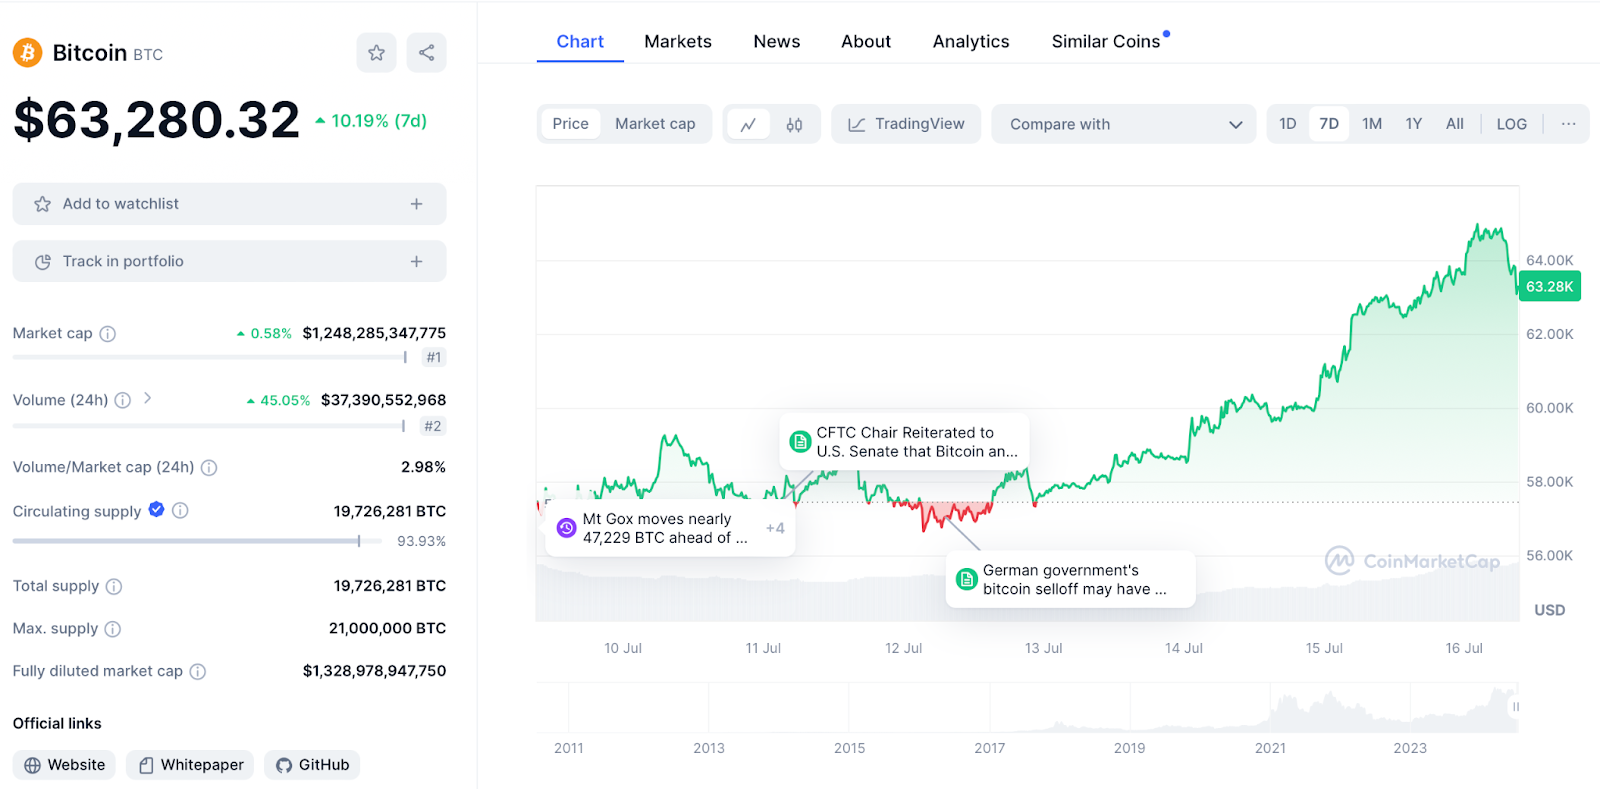Select Market cap chart toggle
The height and width of the screenshot is (789, 1600).
pos(655,124)
